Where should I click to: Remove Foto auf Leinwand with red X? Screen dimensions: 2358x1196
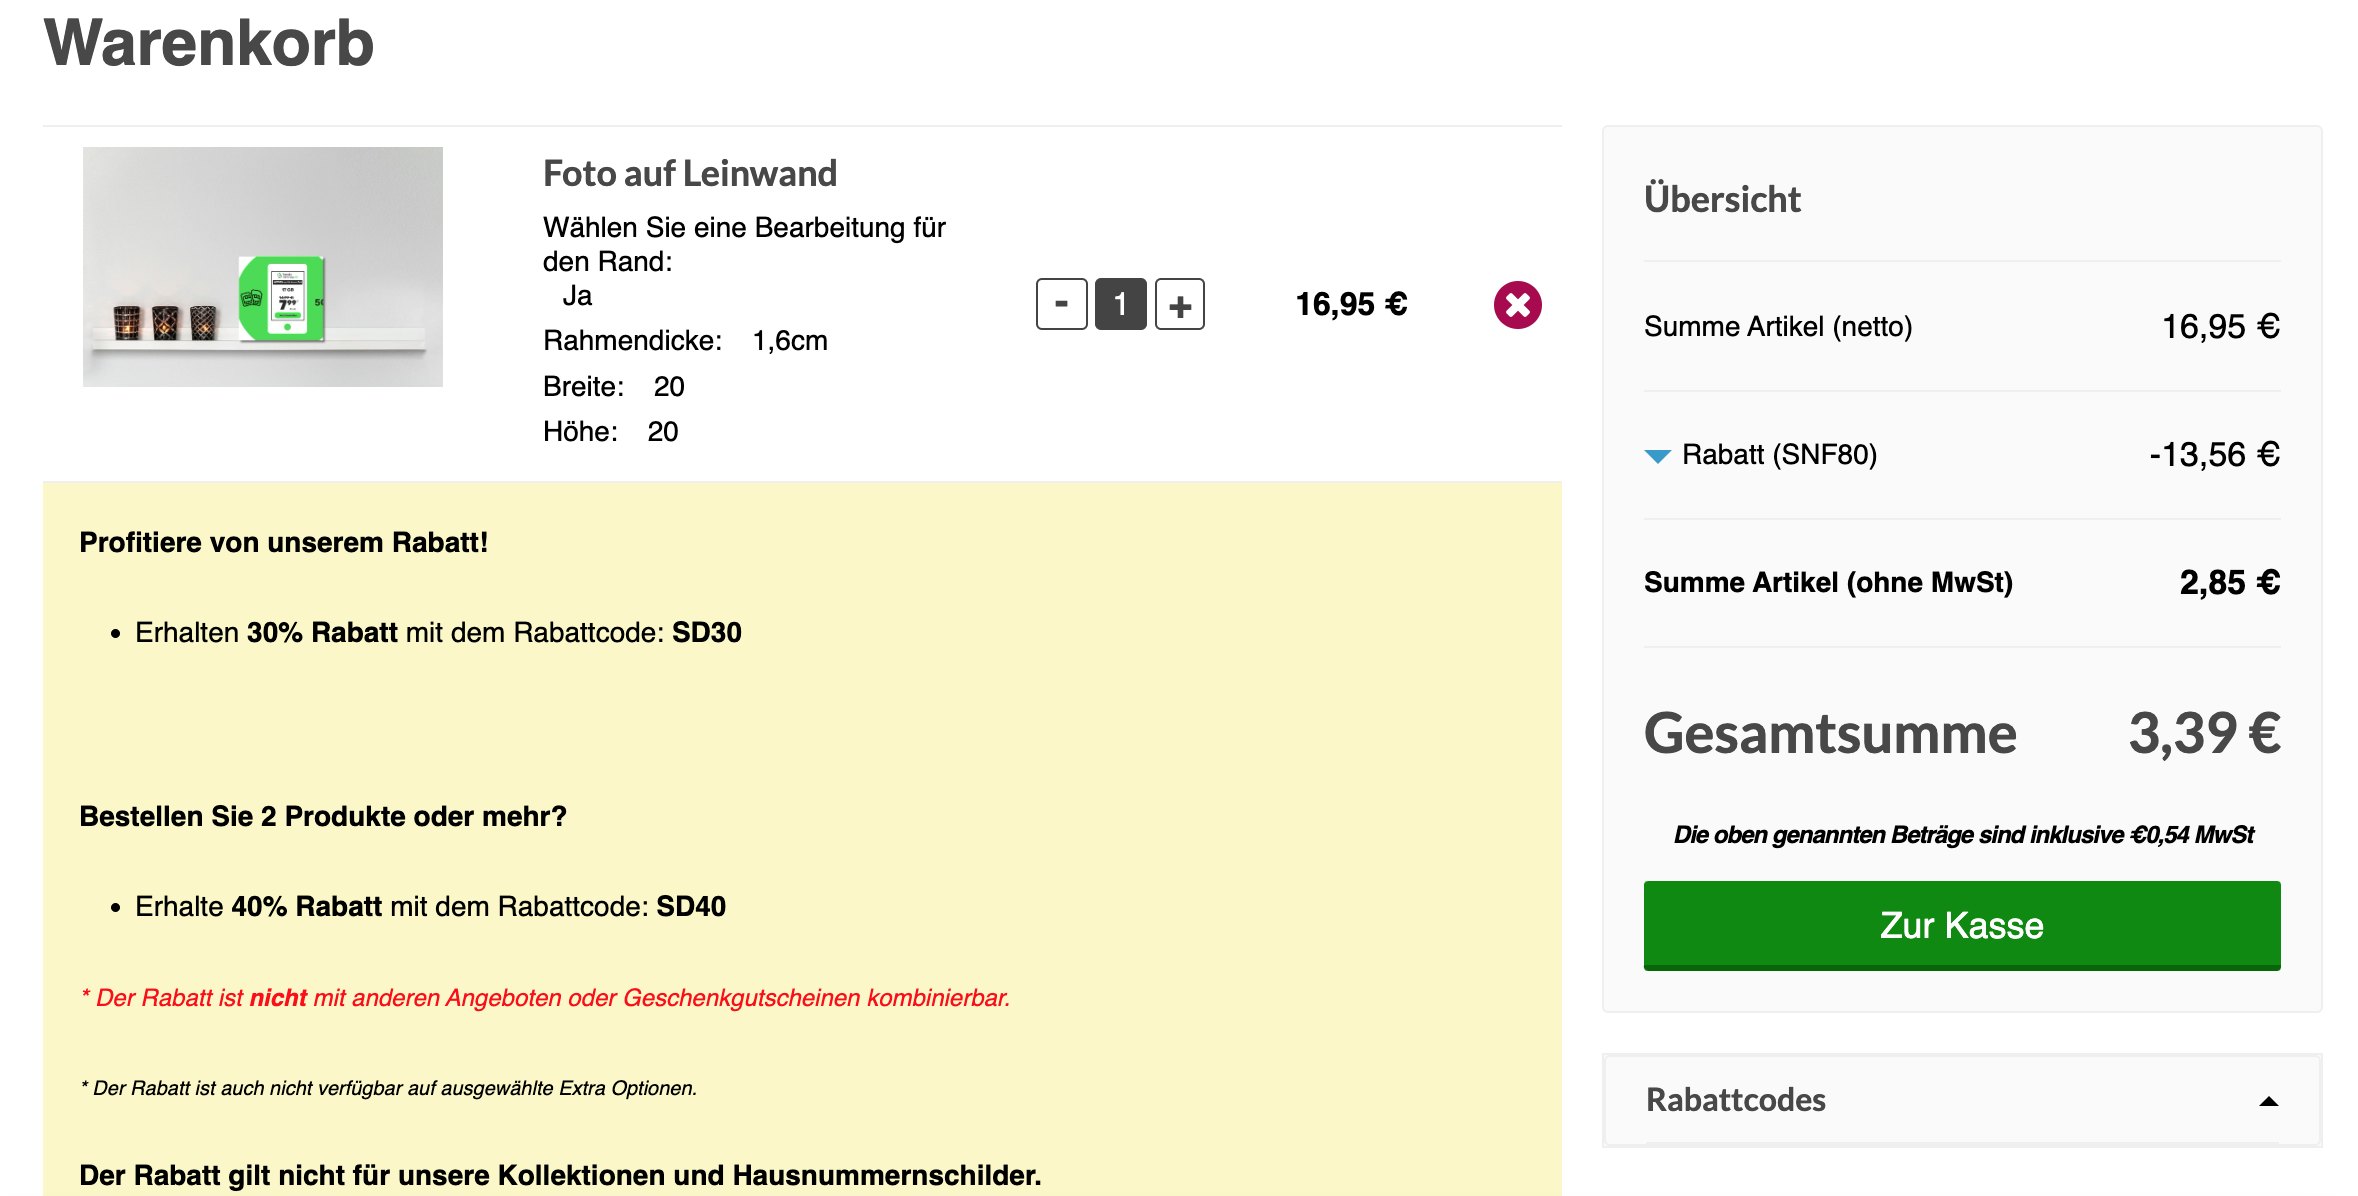pyautogui.click(x=1517, y=305)
